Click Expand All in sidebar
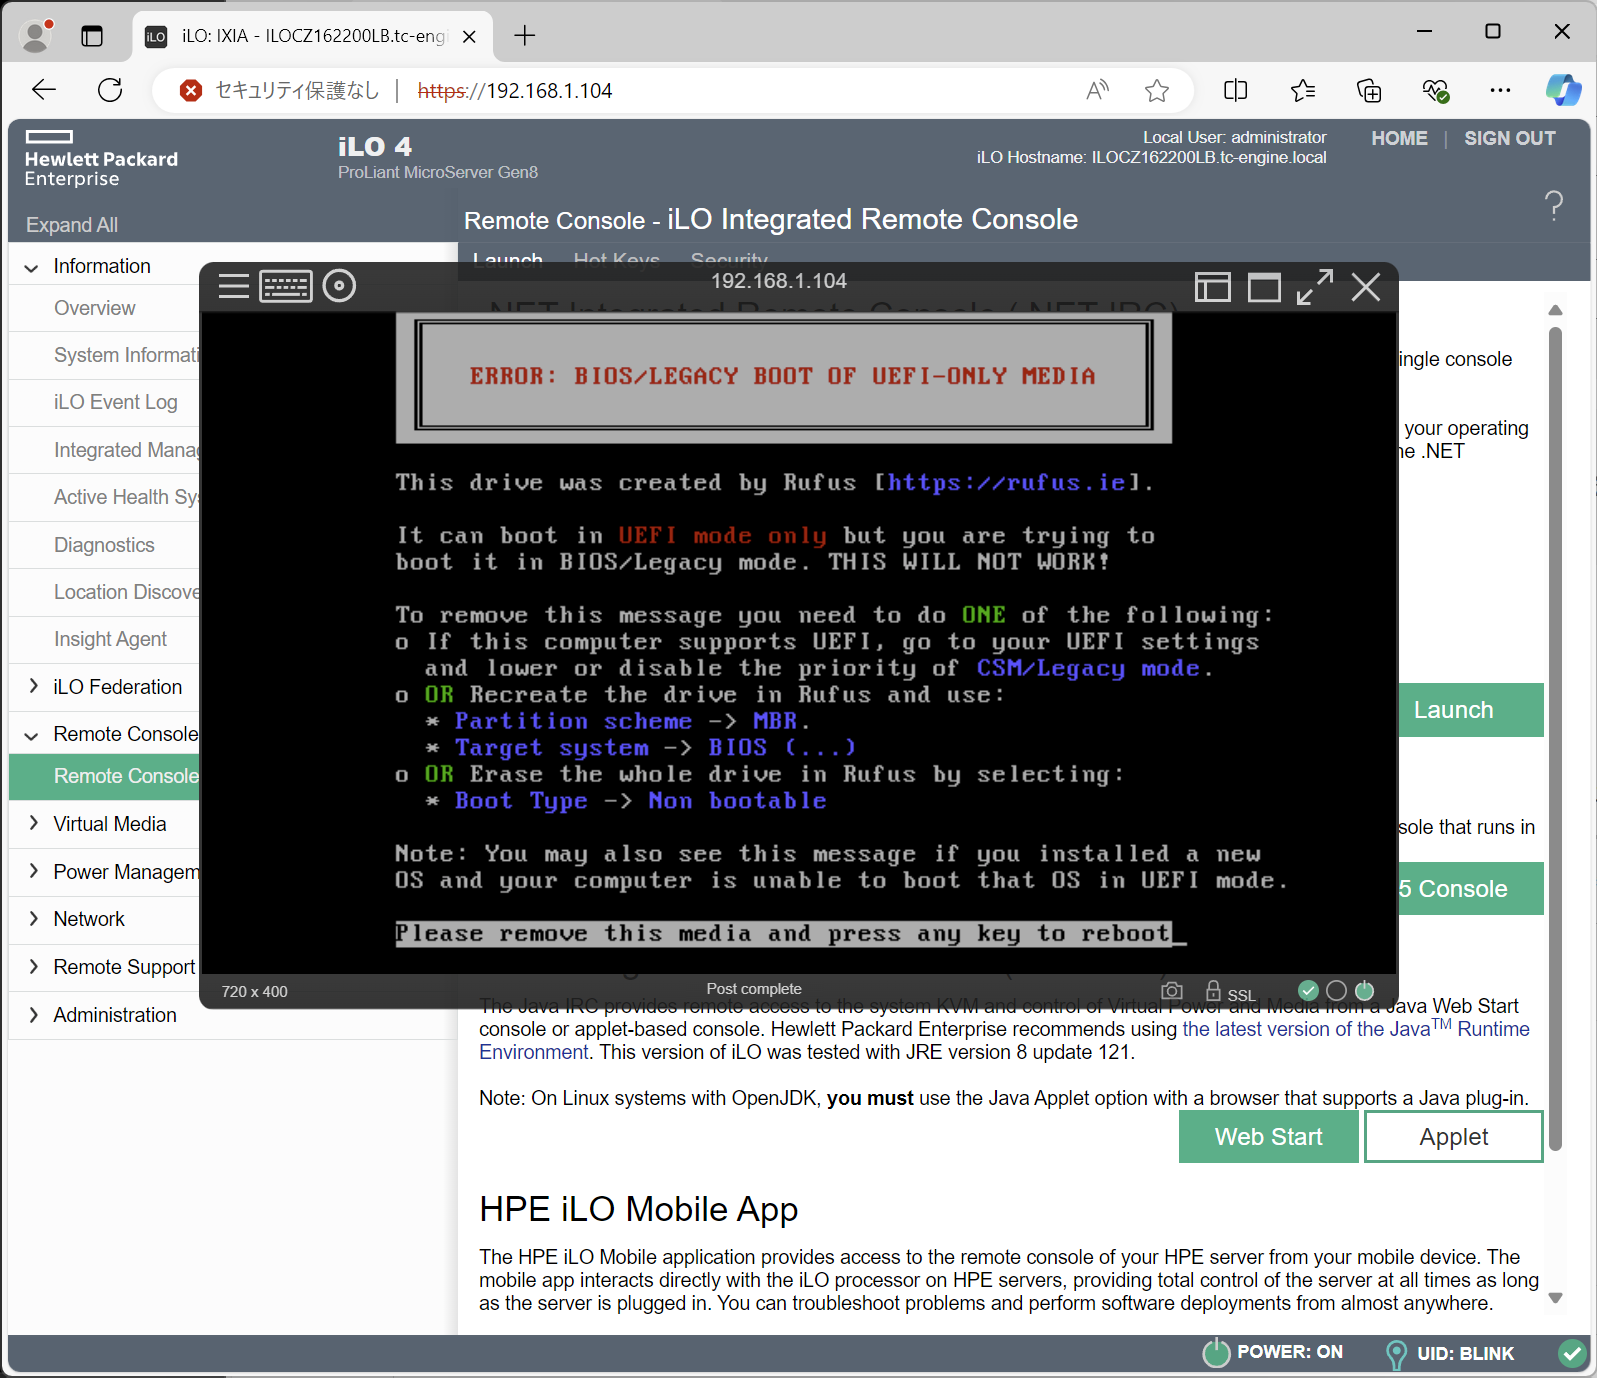Viewport: 1597px width, 1378px height. pos(72,225)
